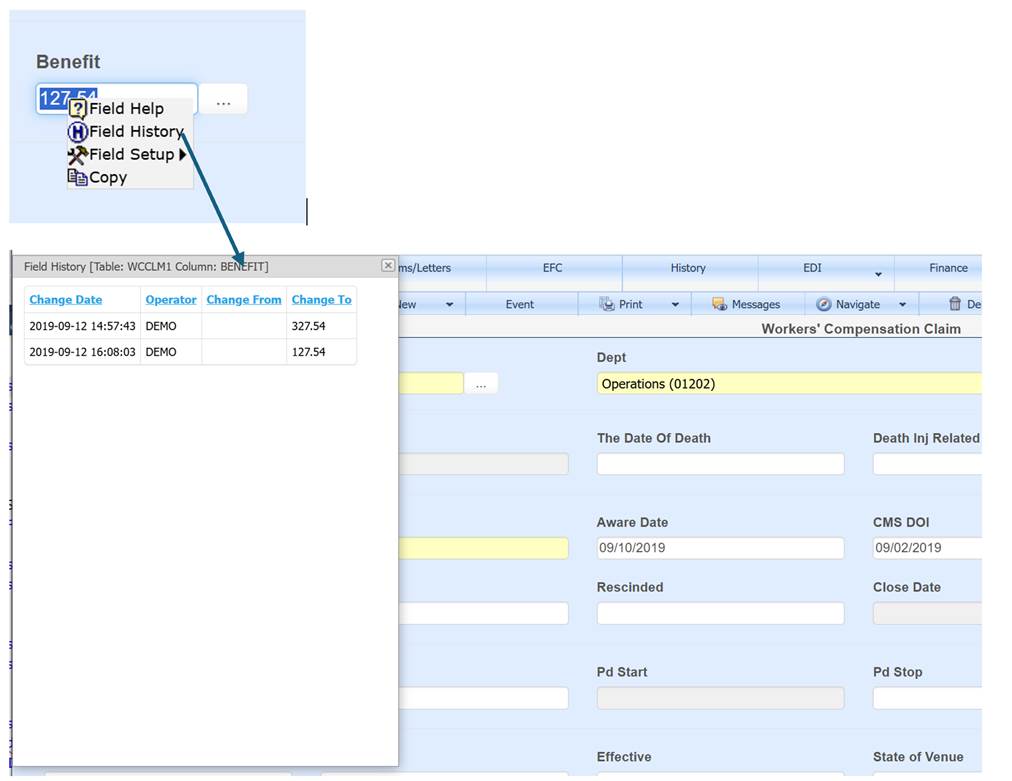
Task: Switch to the History tab
Action: pyautogui.click(x=688, y=268)
